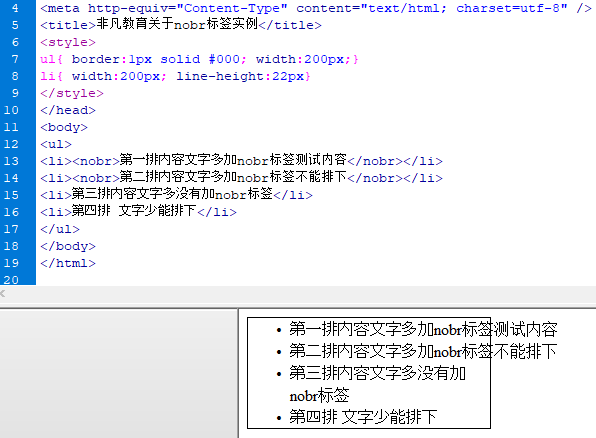Screen dimensions: 596x438
Task: Click preview item 第四排 文字少能排下
Action: (363, 417)
